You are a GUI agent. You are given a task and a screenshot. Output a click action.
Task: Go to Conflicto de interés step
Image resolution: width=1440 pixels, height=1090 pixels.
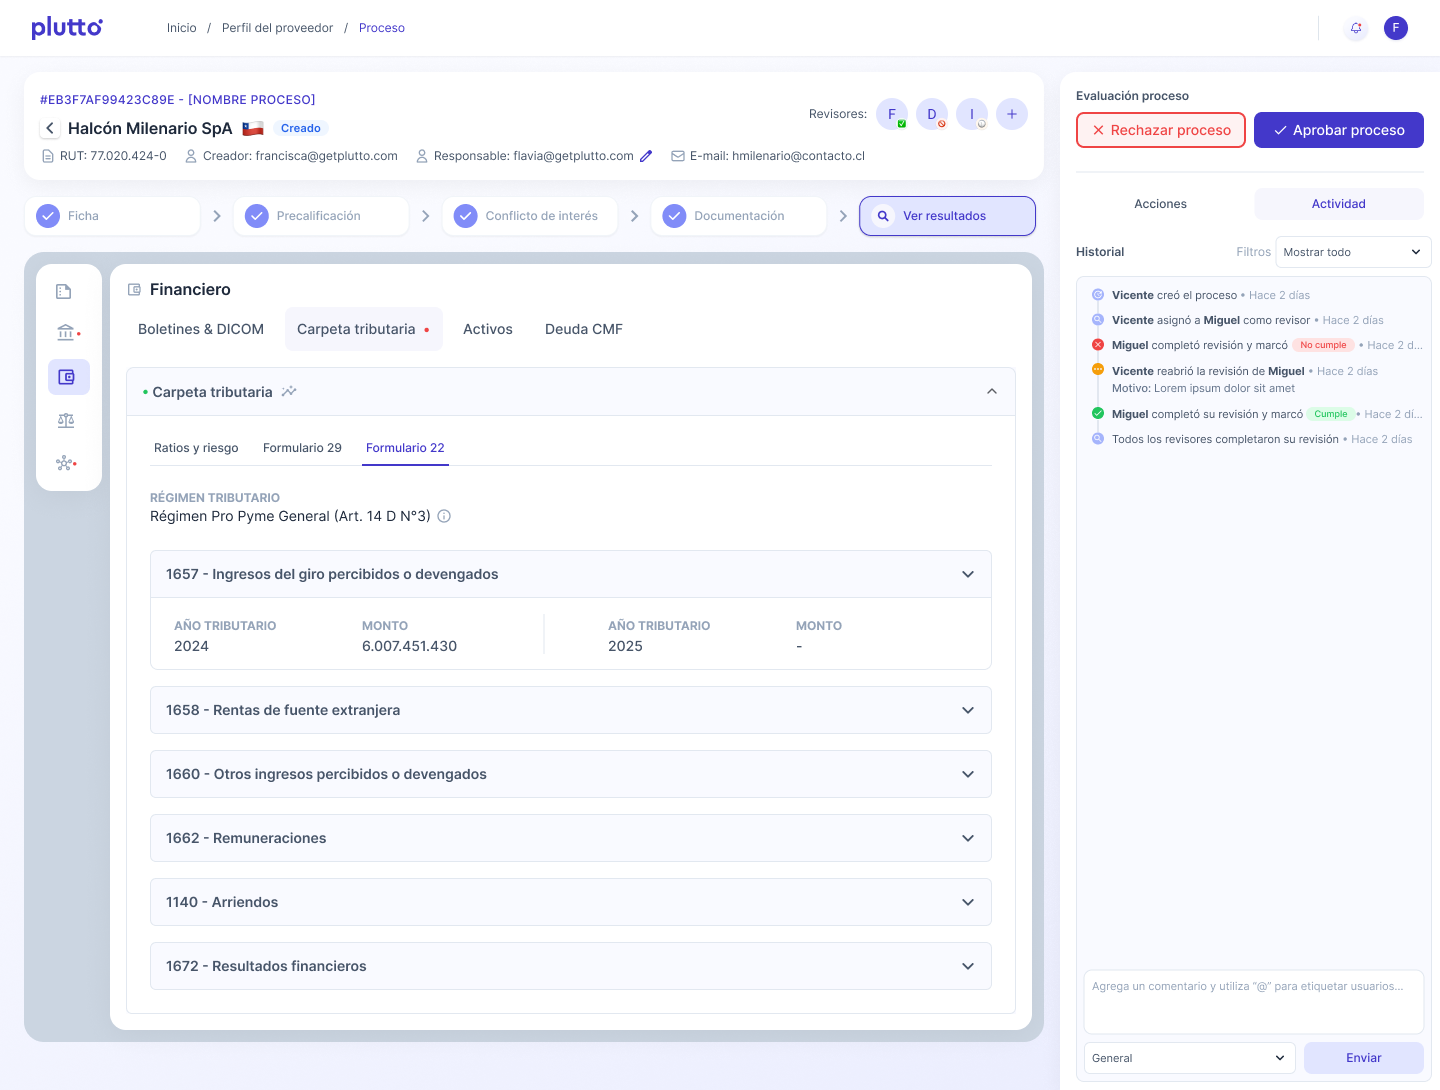pos(530,216)
